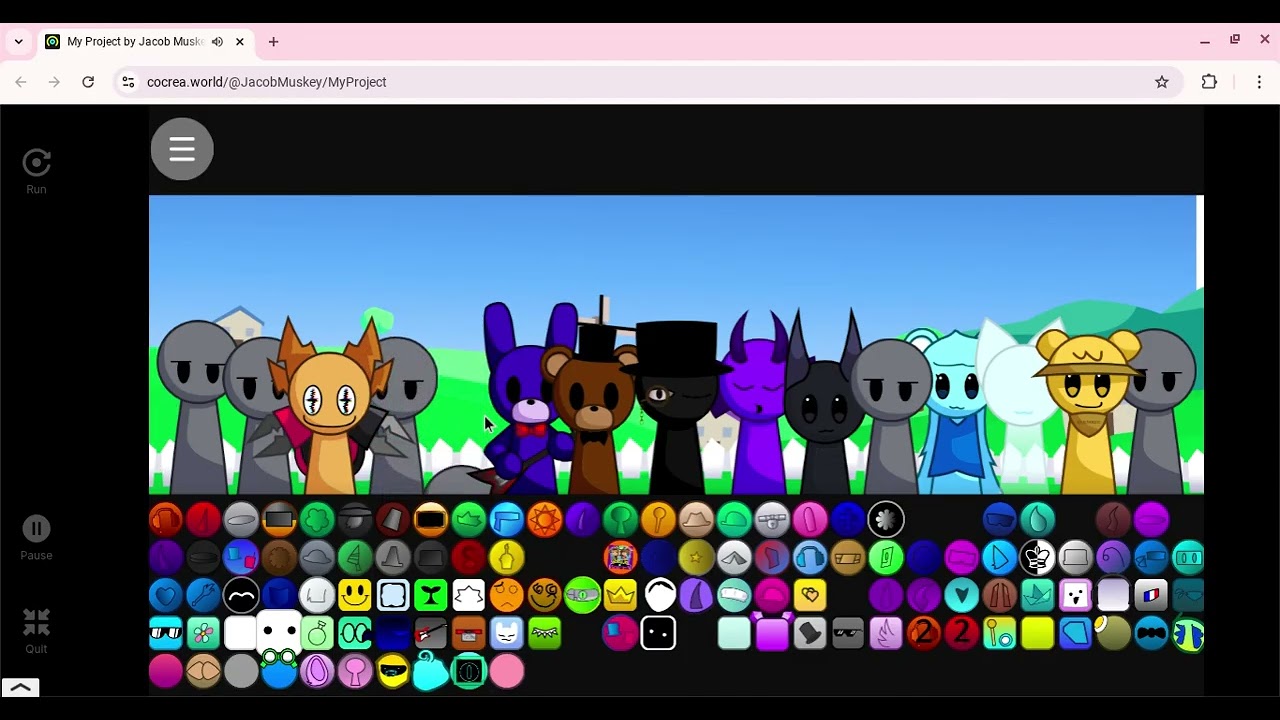Image resolution: width=1280 pixels, height=720 pixels.
Task: Pick the black bow tie icon
Action: click(1151, 633)
